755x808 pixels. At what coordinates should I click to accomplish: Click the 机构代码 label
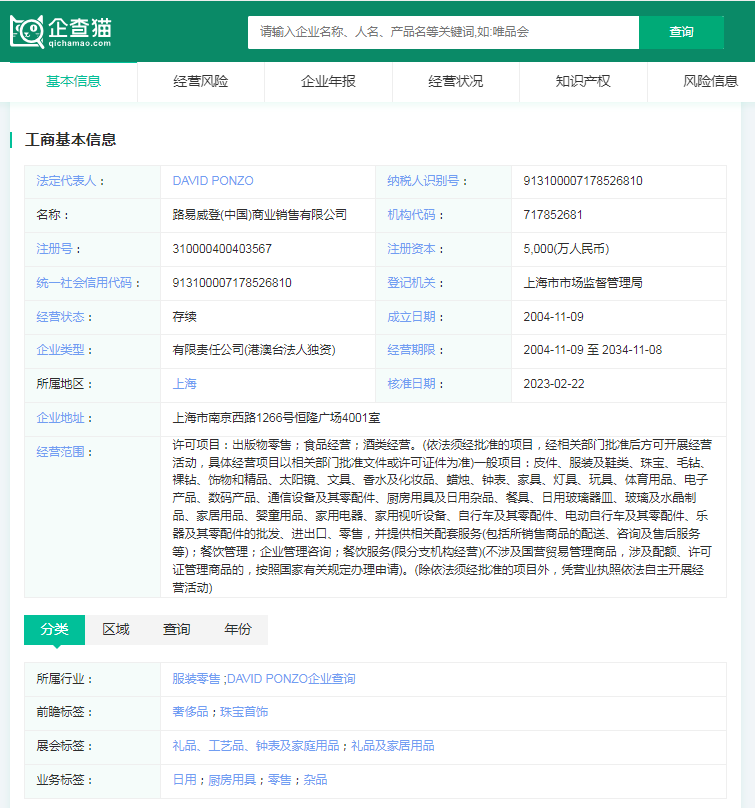point(411,215)
